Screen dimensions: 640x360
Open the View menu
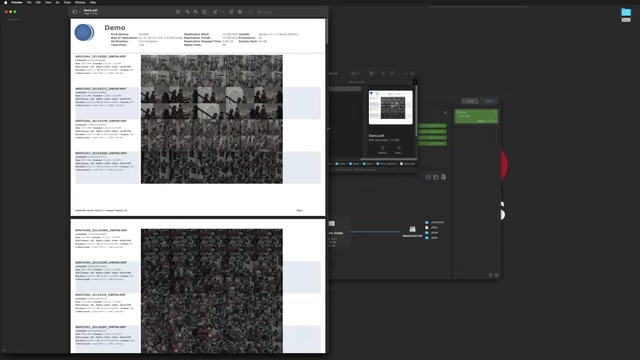pos(48,2)
